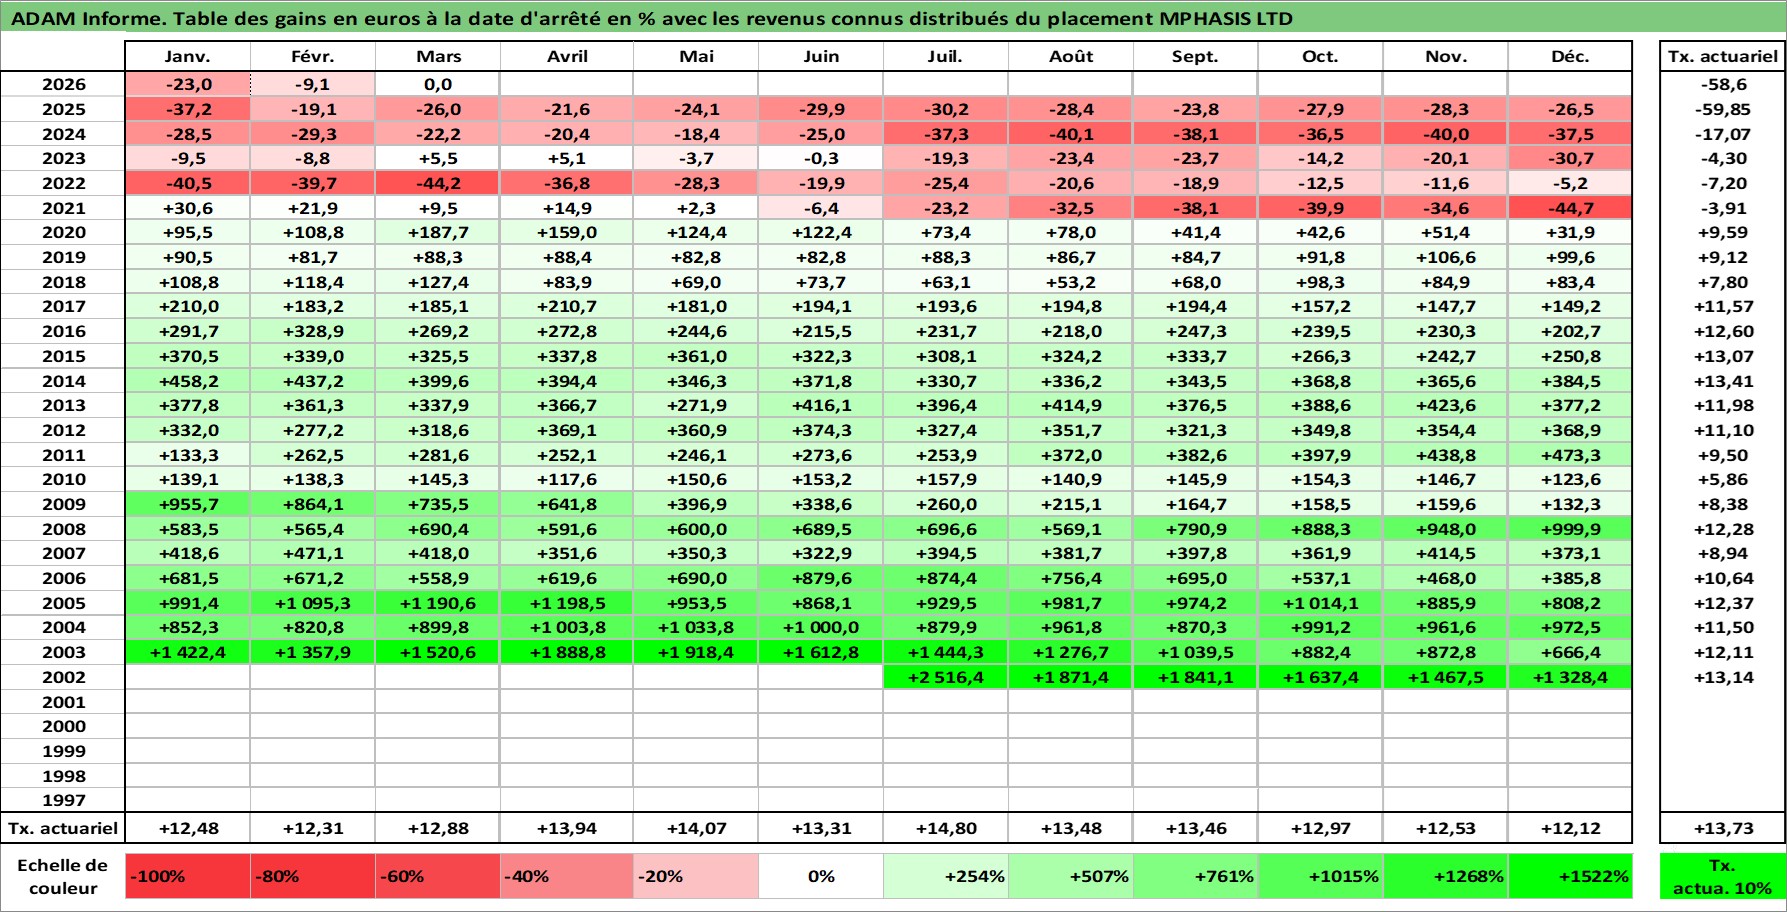Click the Tx. actuariel column header
This screenshot has width=1787, height=912.
[1723, 56]
